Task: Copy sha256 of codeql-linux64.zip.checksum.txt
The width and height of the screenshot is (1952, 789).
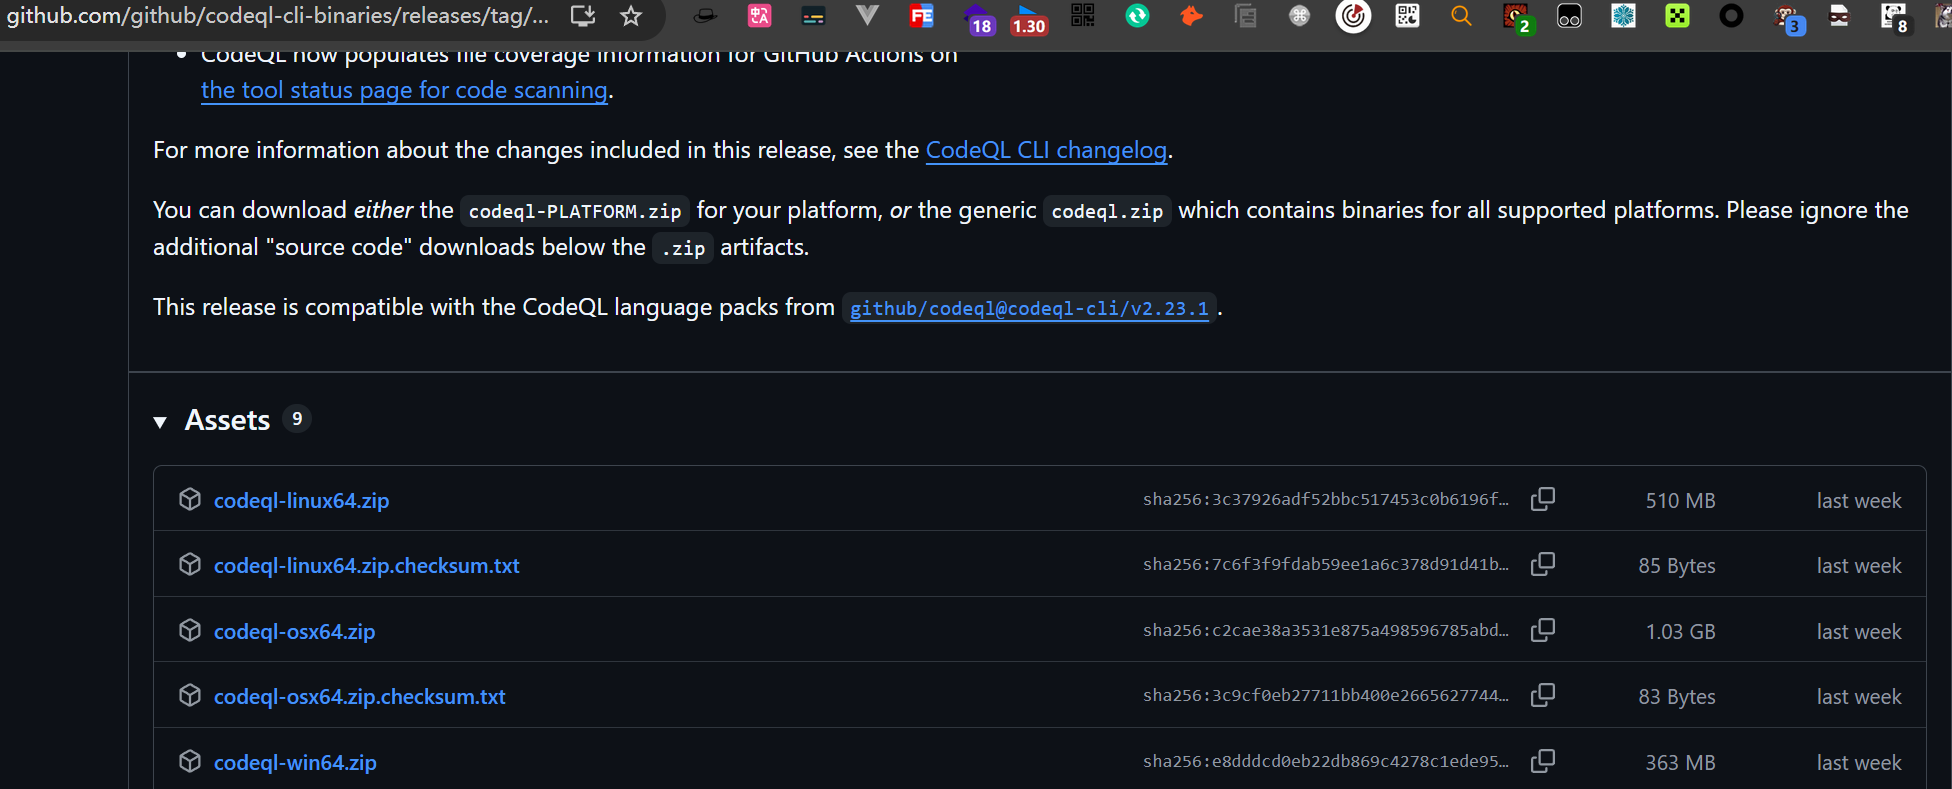Action: coord(1543,564)
